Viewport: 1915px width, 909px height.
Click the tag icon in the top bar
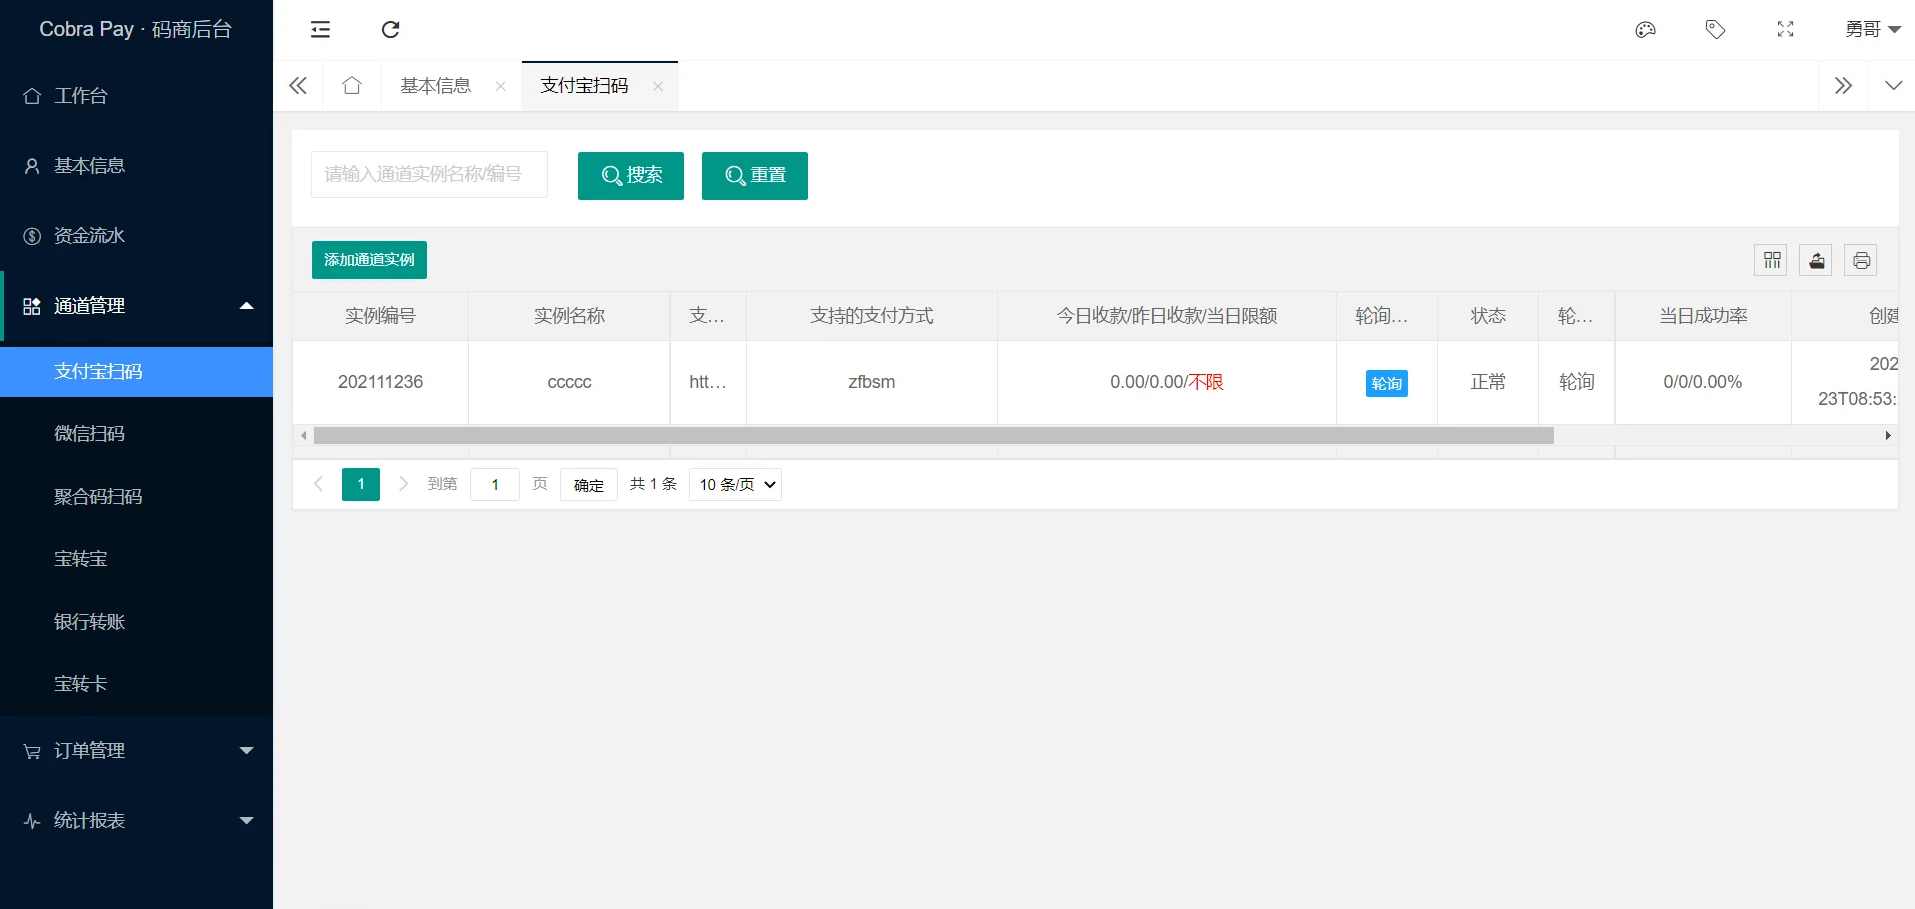pyautogui.click(x=1715, y=29)
